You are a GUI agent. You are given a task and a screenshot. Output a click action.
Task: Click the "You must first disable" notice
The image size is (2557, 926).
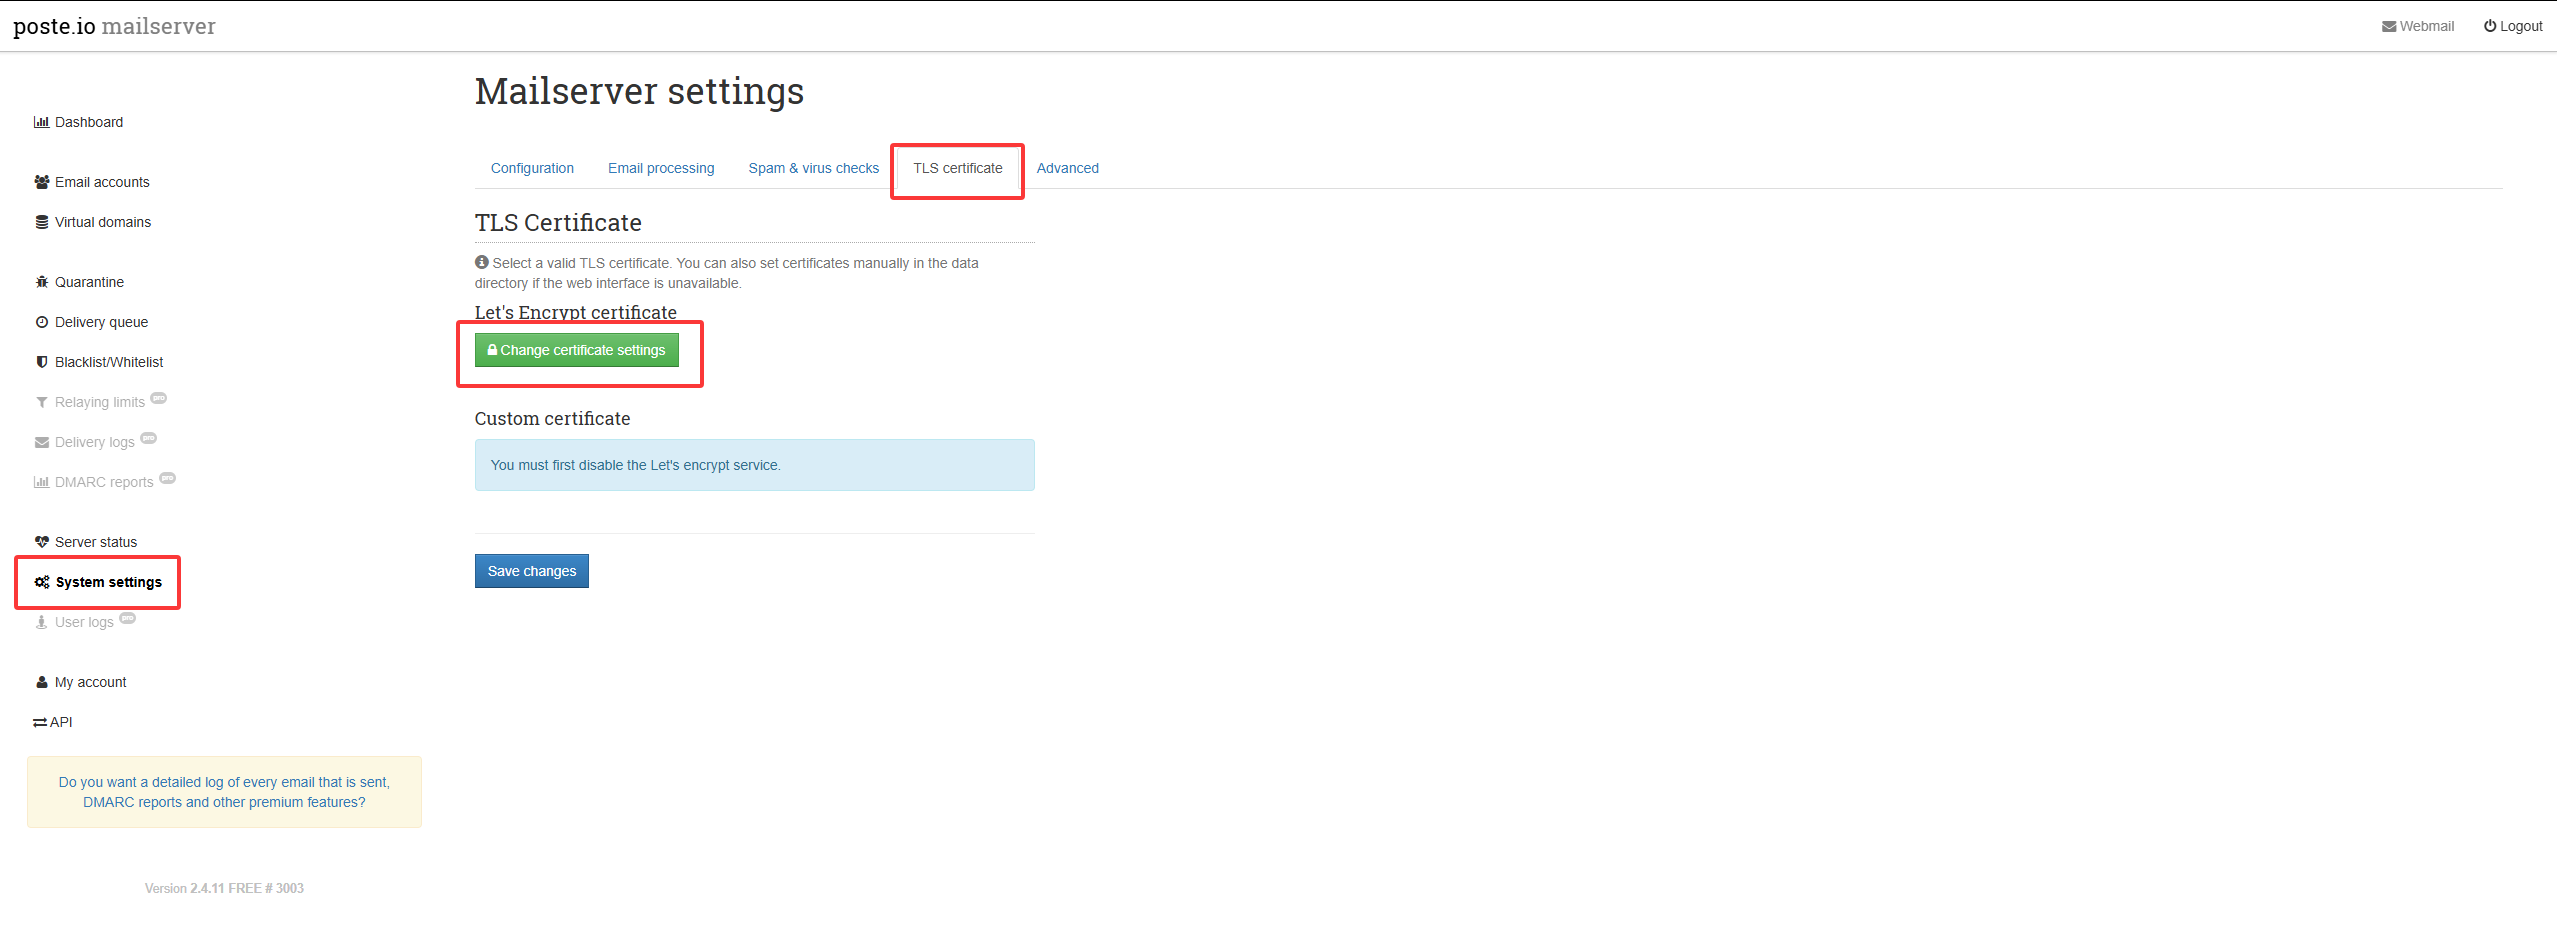[755, 465]
